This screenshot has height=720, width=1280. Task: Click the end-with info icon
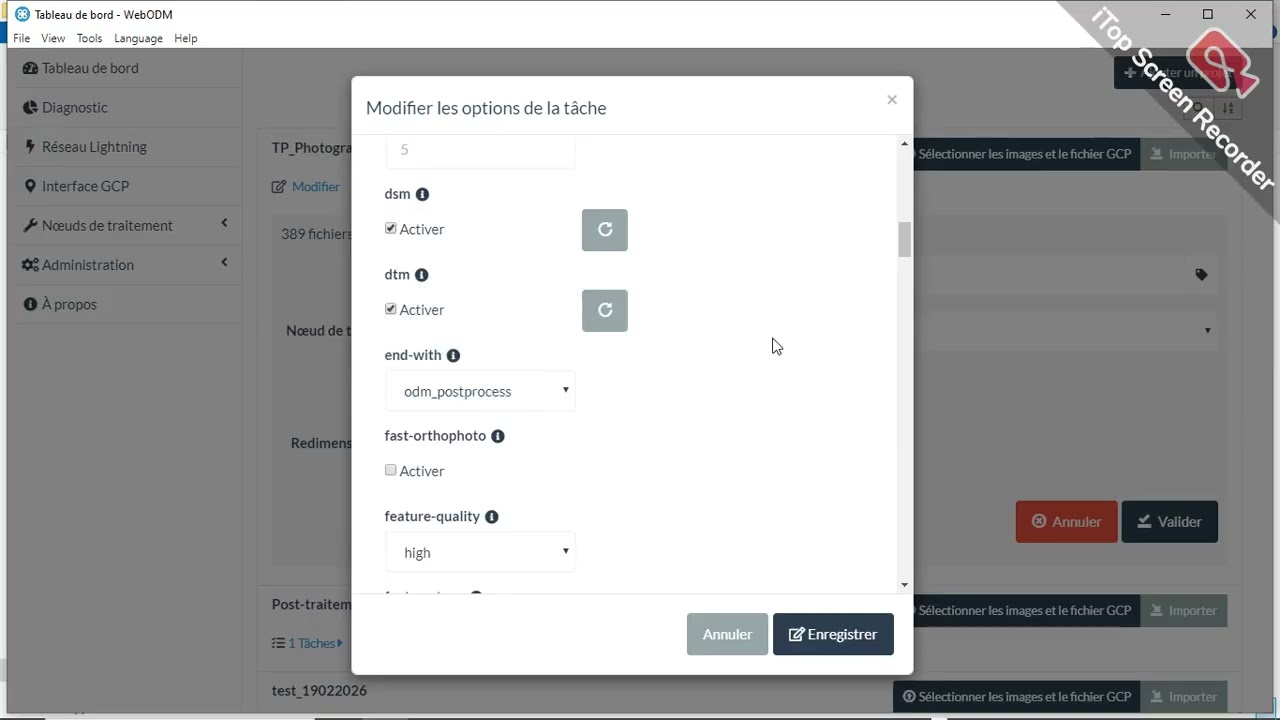[453, 355]
